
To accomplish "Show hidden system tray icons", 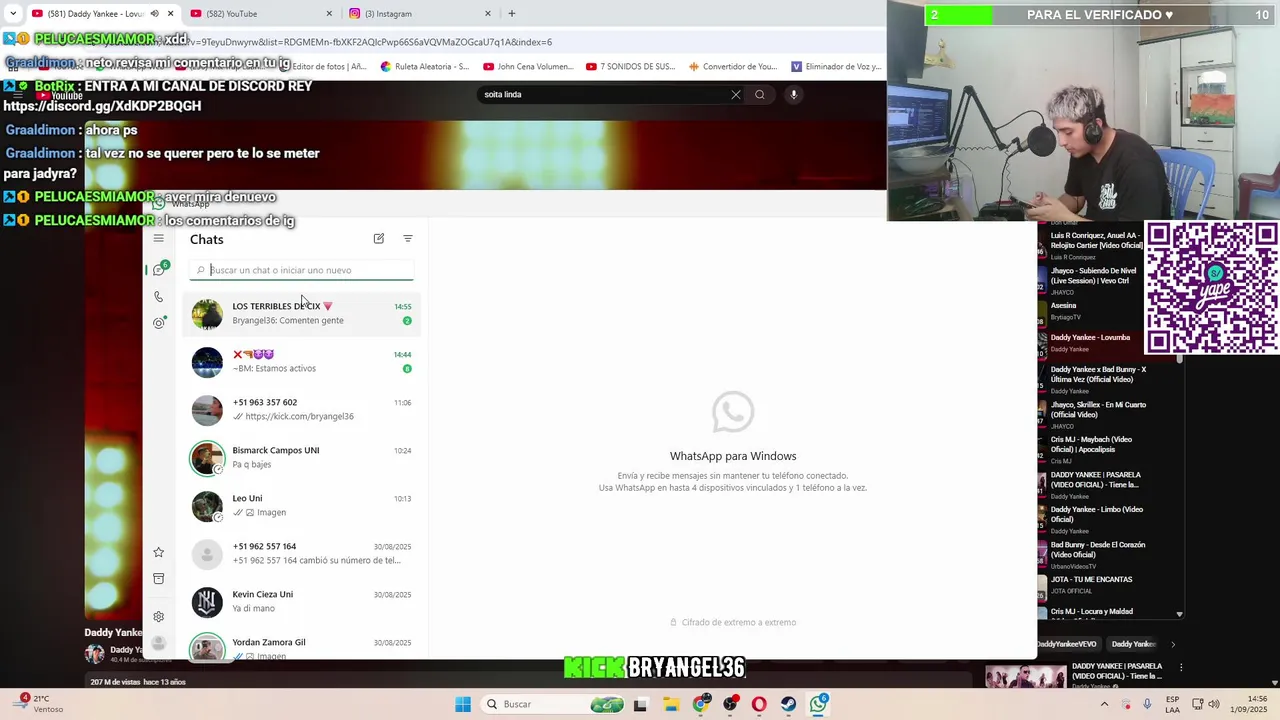I will point(1107,704).
